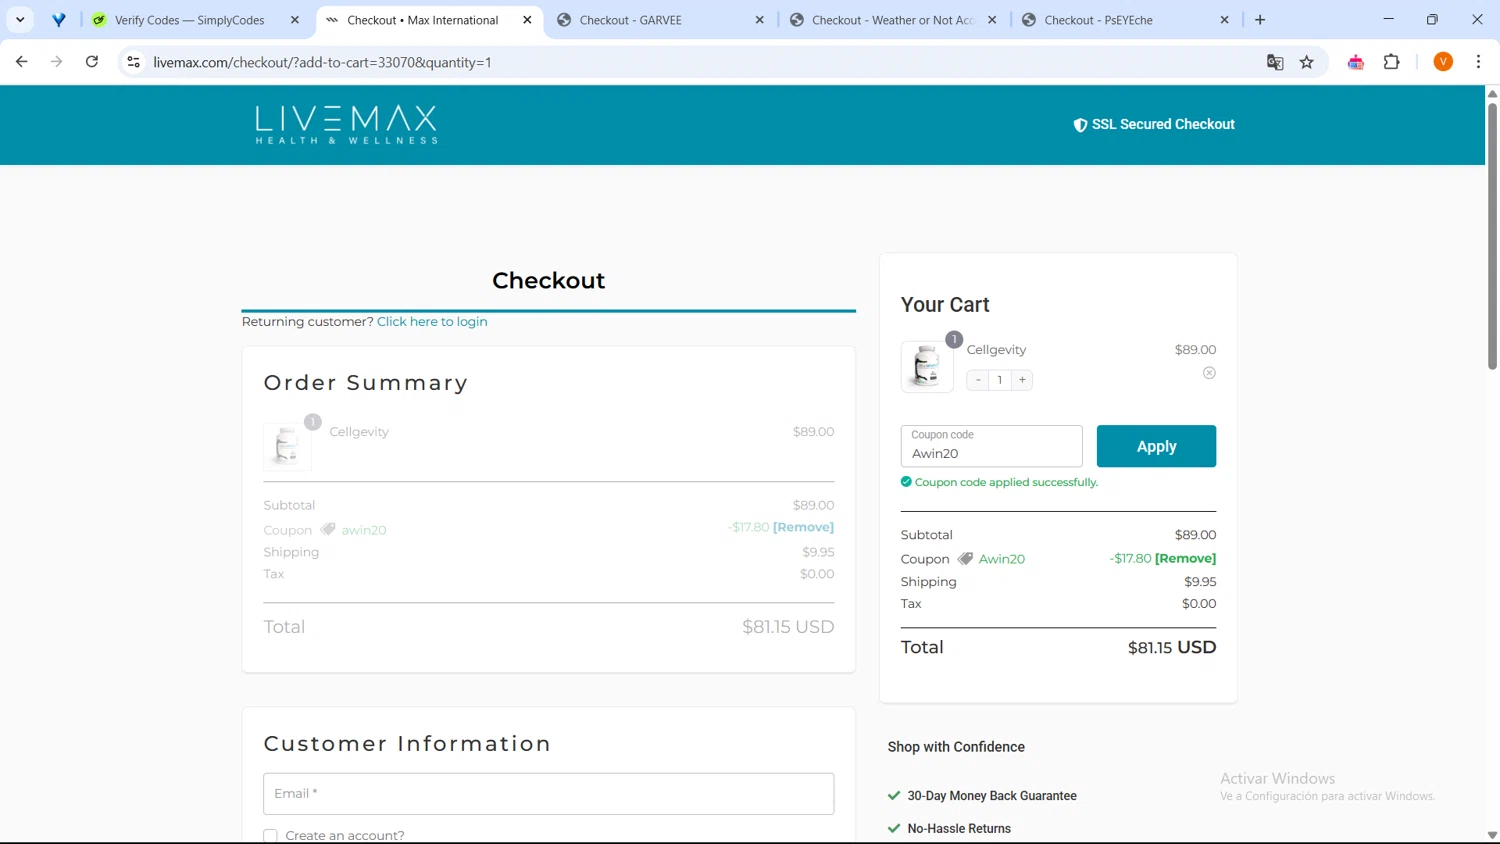Click Order Summary heading
Screen dimensions: 1500x844
click(366, 383)
